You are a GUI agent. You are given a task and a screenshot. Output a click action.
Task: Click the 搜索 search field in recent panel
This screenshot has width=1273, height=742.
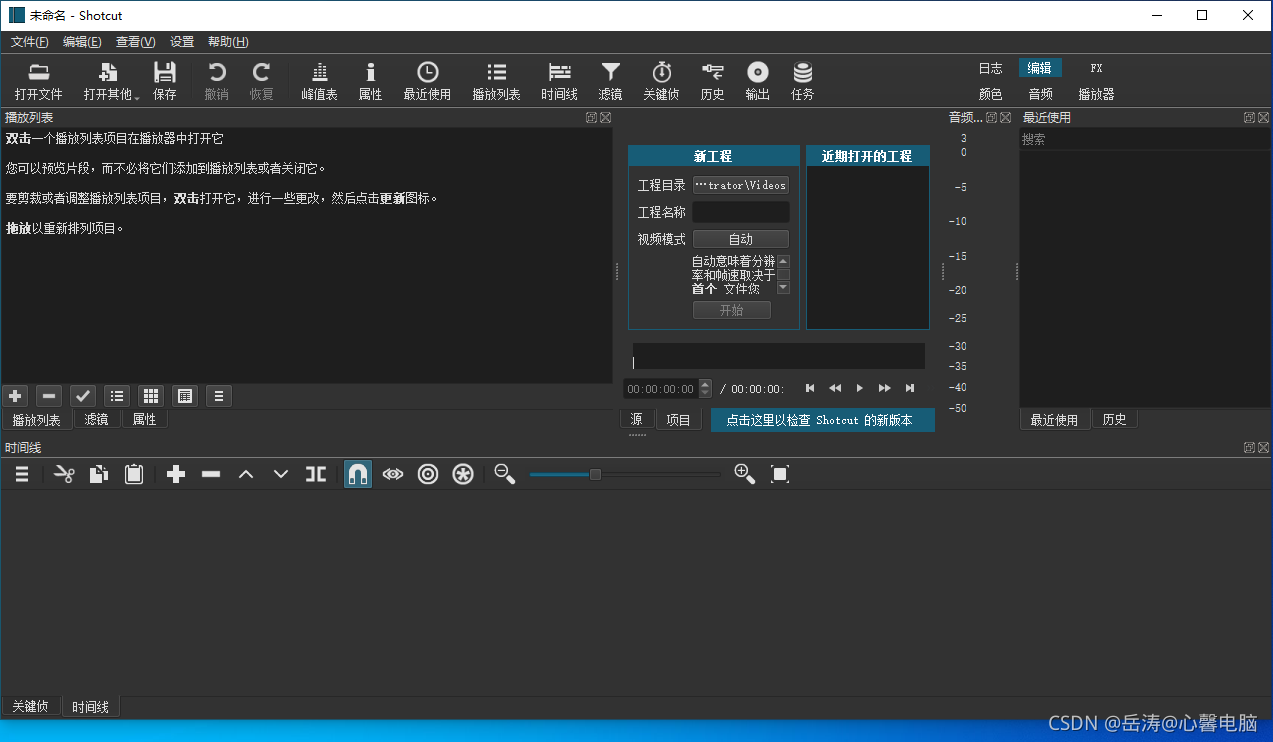click(1144, 140)
